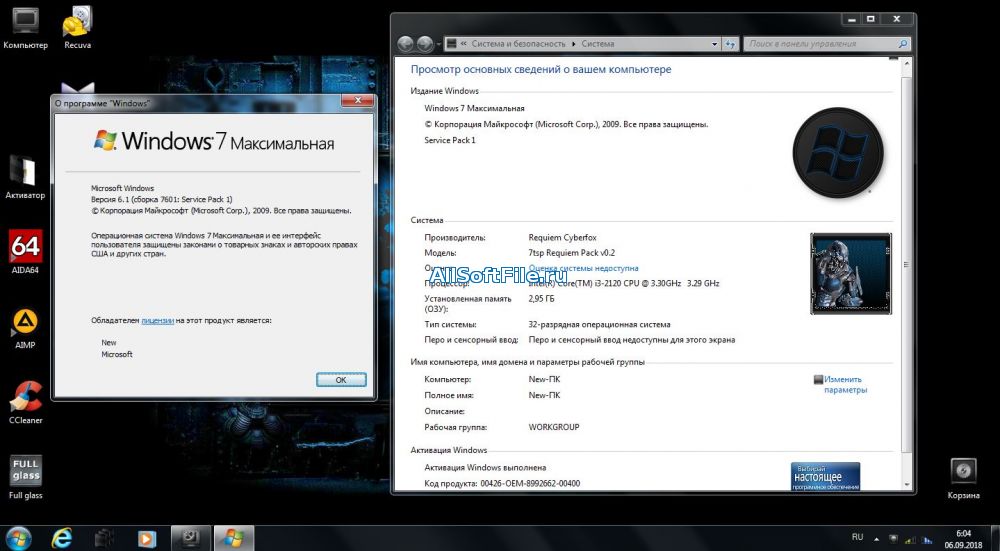
Task: Expand the address bar history dropdown
Action: point(714,44)
